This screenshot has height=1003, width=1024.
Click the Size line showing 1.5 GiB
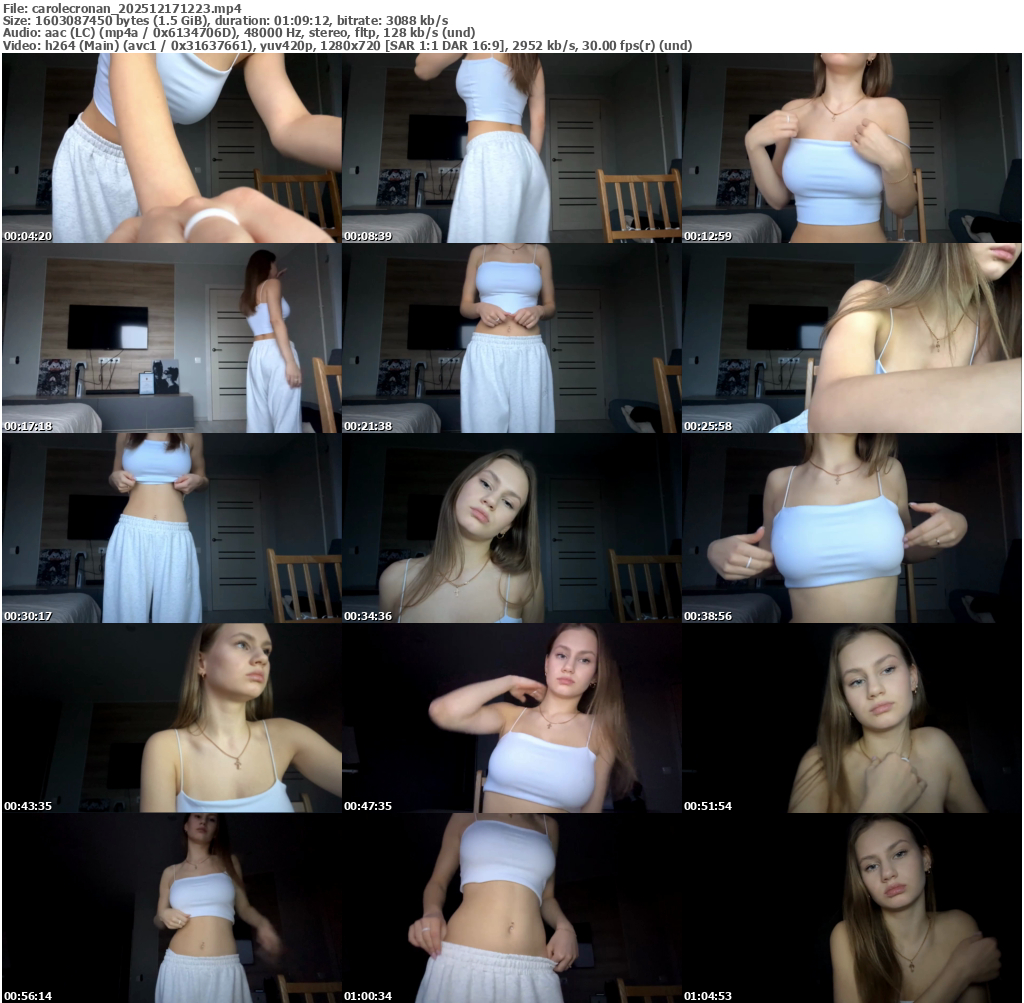[x=225, y=20]
